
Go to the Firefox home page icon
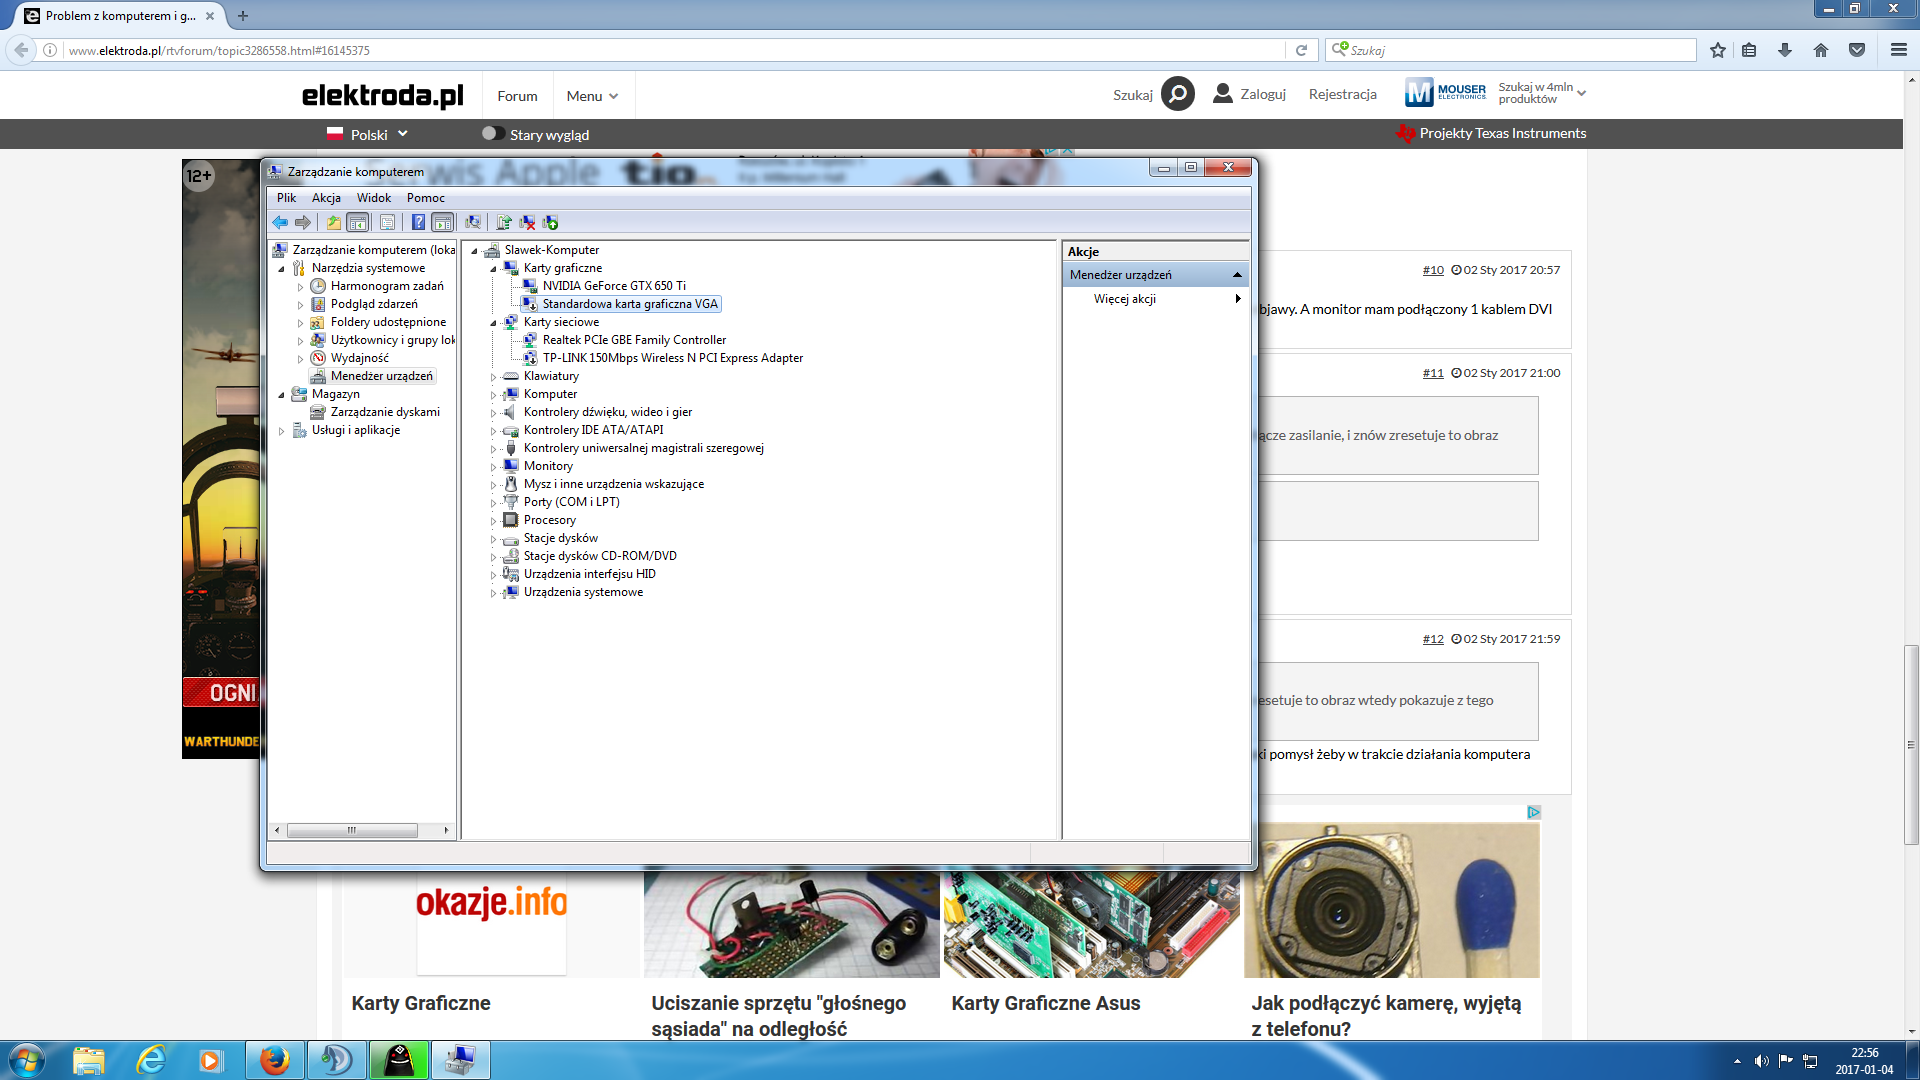coord(1821,50)
